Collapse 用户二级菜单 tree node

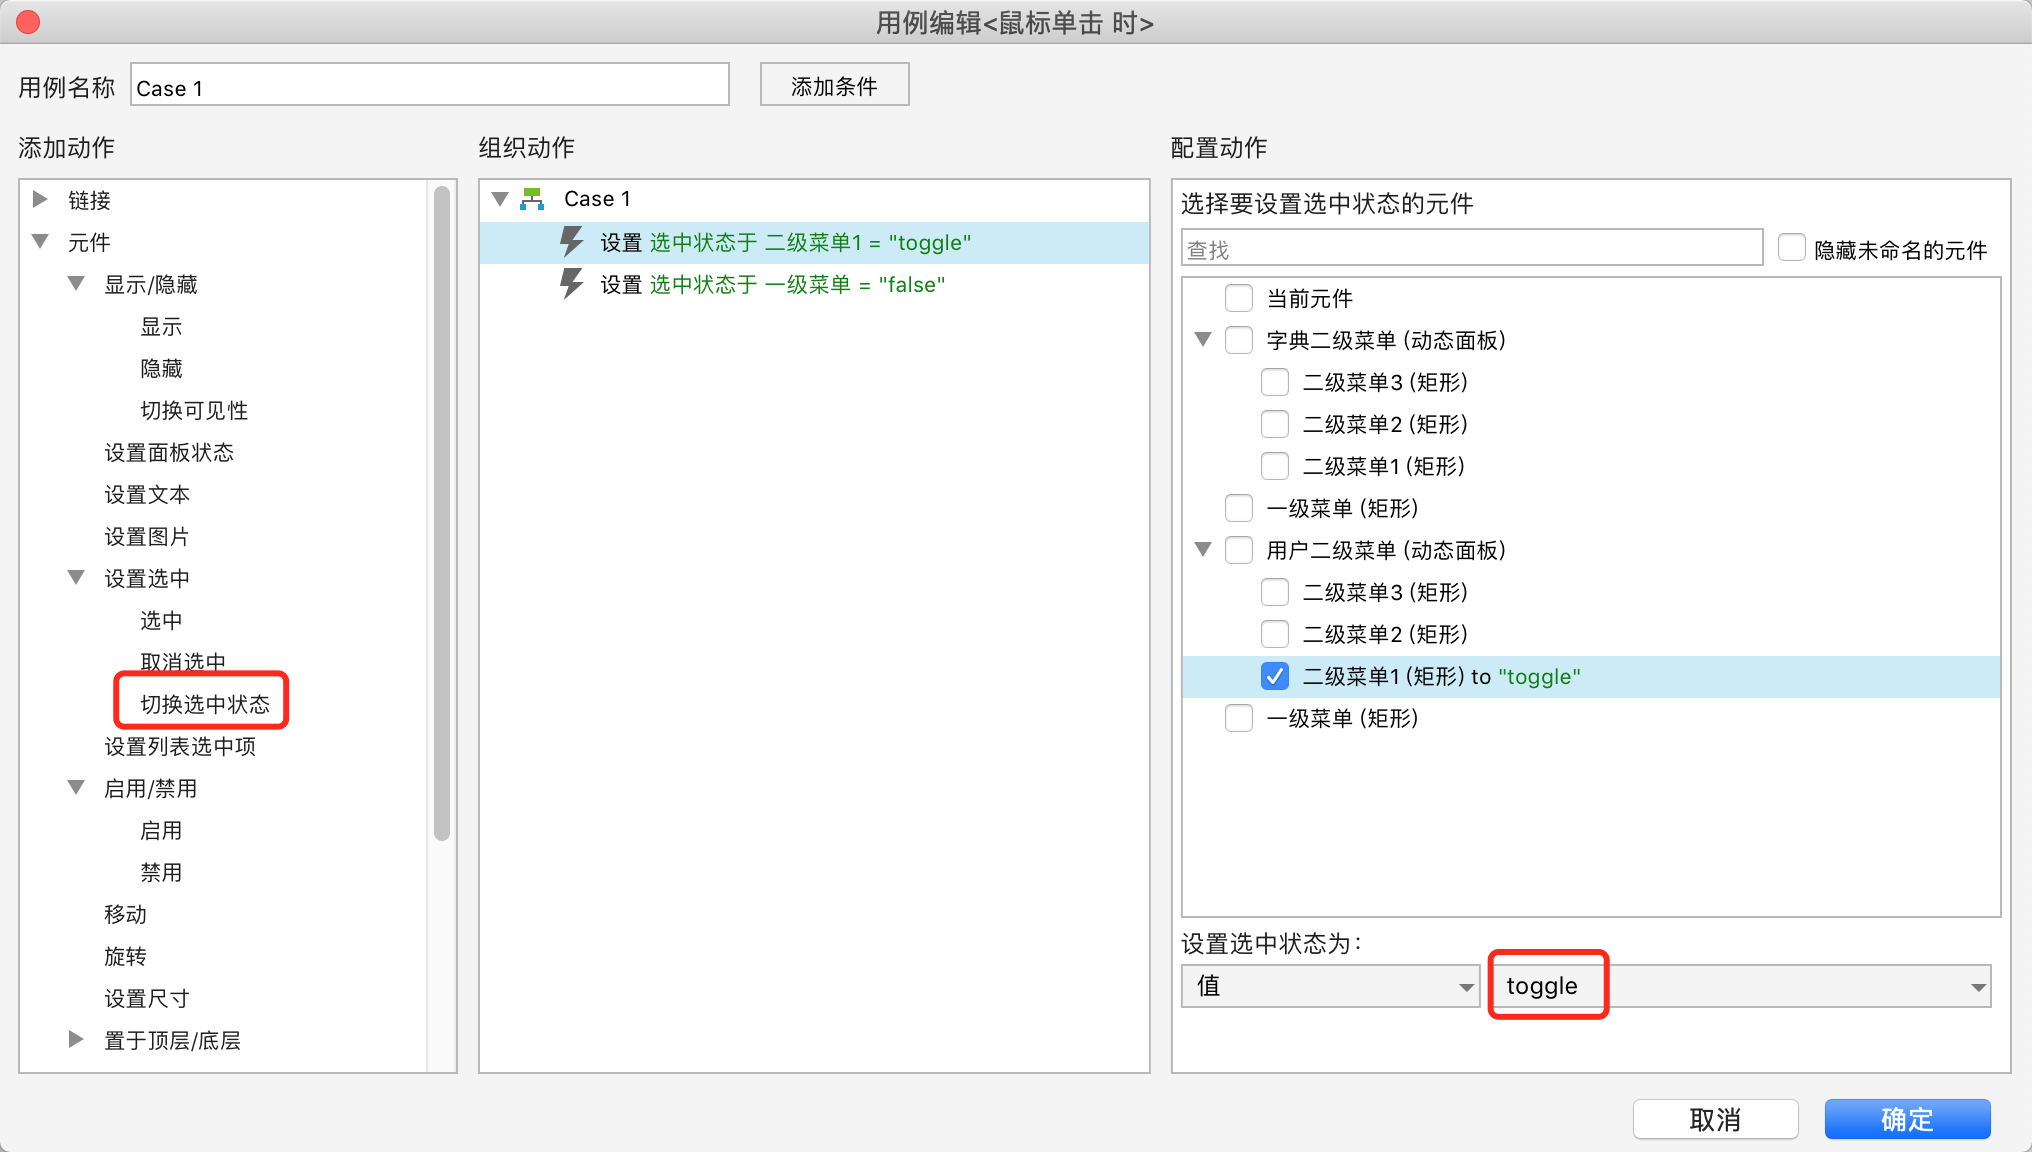pyautogui.click(x=1203, y=549)
